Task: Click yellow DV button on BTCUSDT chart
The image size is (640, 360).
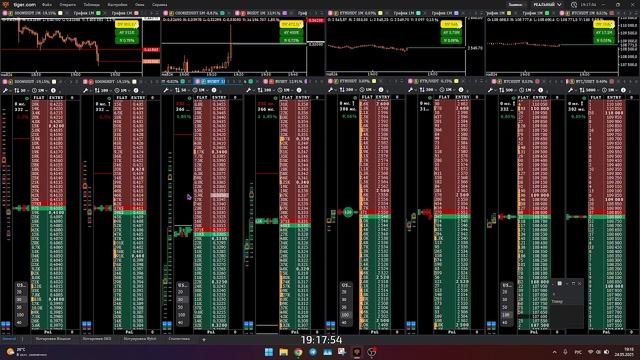Action: tap(604, 24)
